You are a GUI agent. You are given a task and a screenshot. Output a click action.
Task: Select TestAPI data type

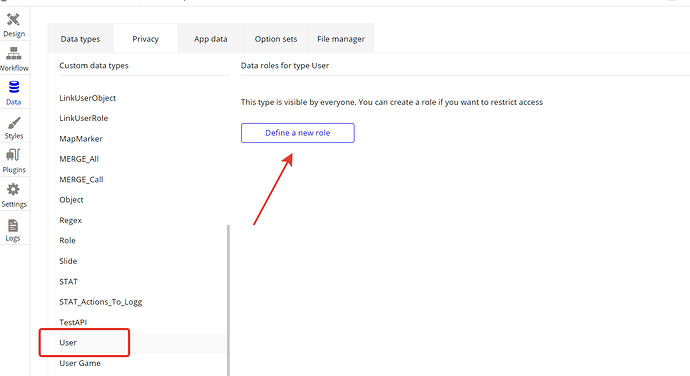coord(73,322)
